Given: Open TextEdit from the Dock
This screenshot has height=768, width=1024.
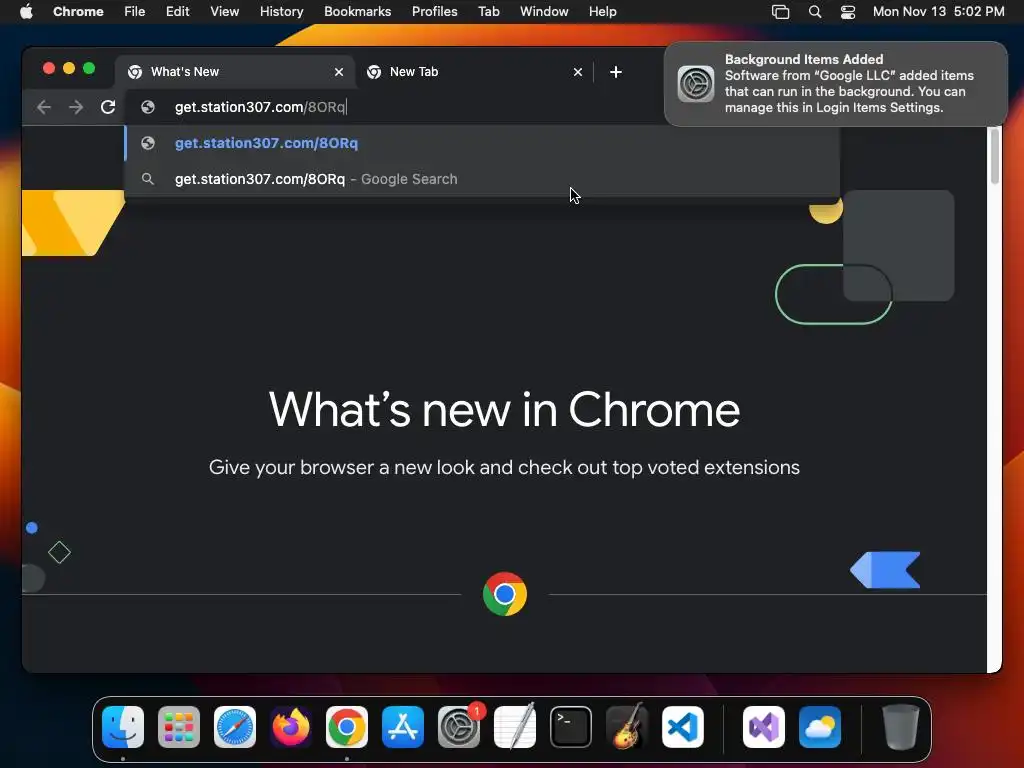Looking at the screenshot, I should [515, 727].
